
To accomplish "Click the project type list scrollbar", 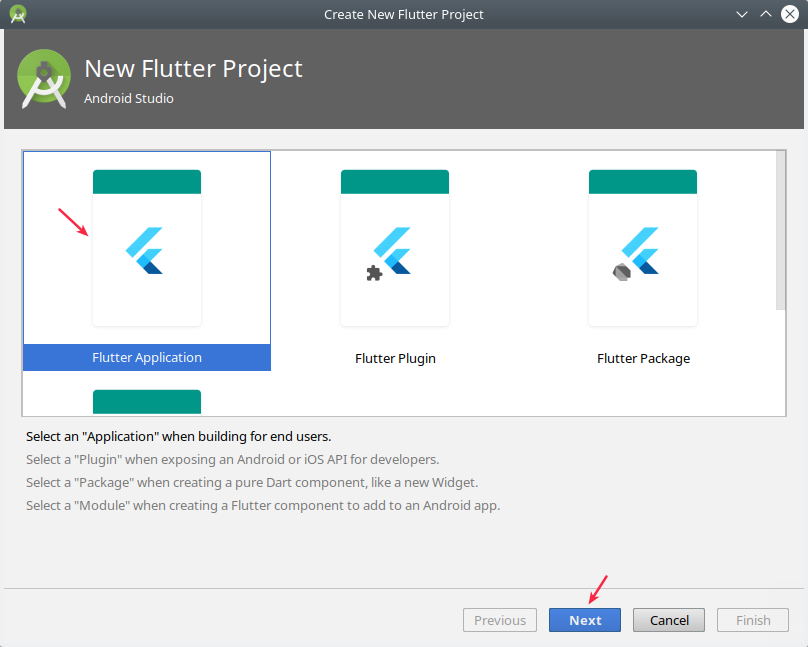I will [780, 230].
